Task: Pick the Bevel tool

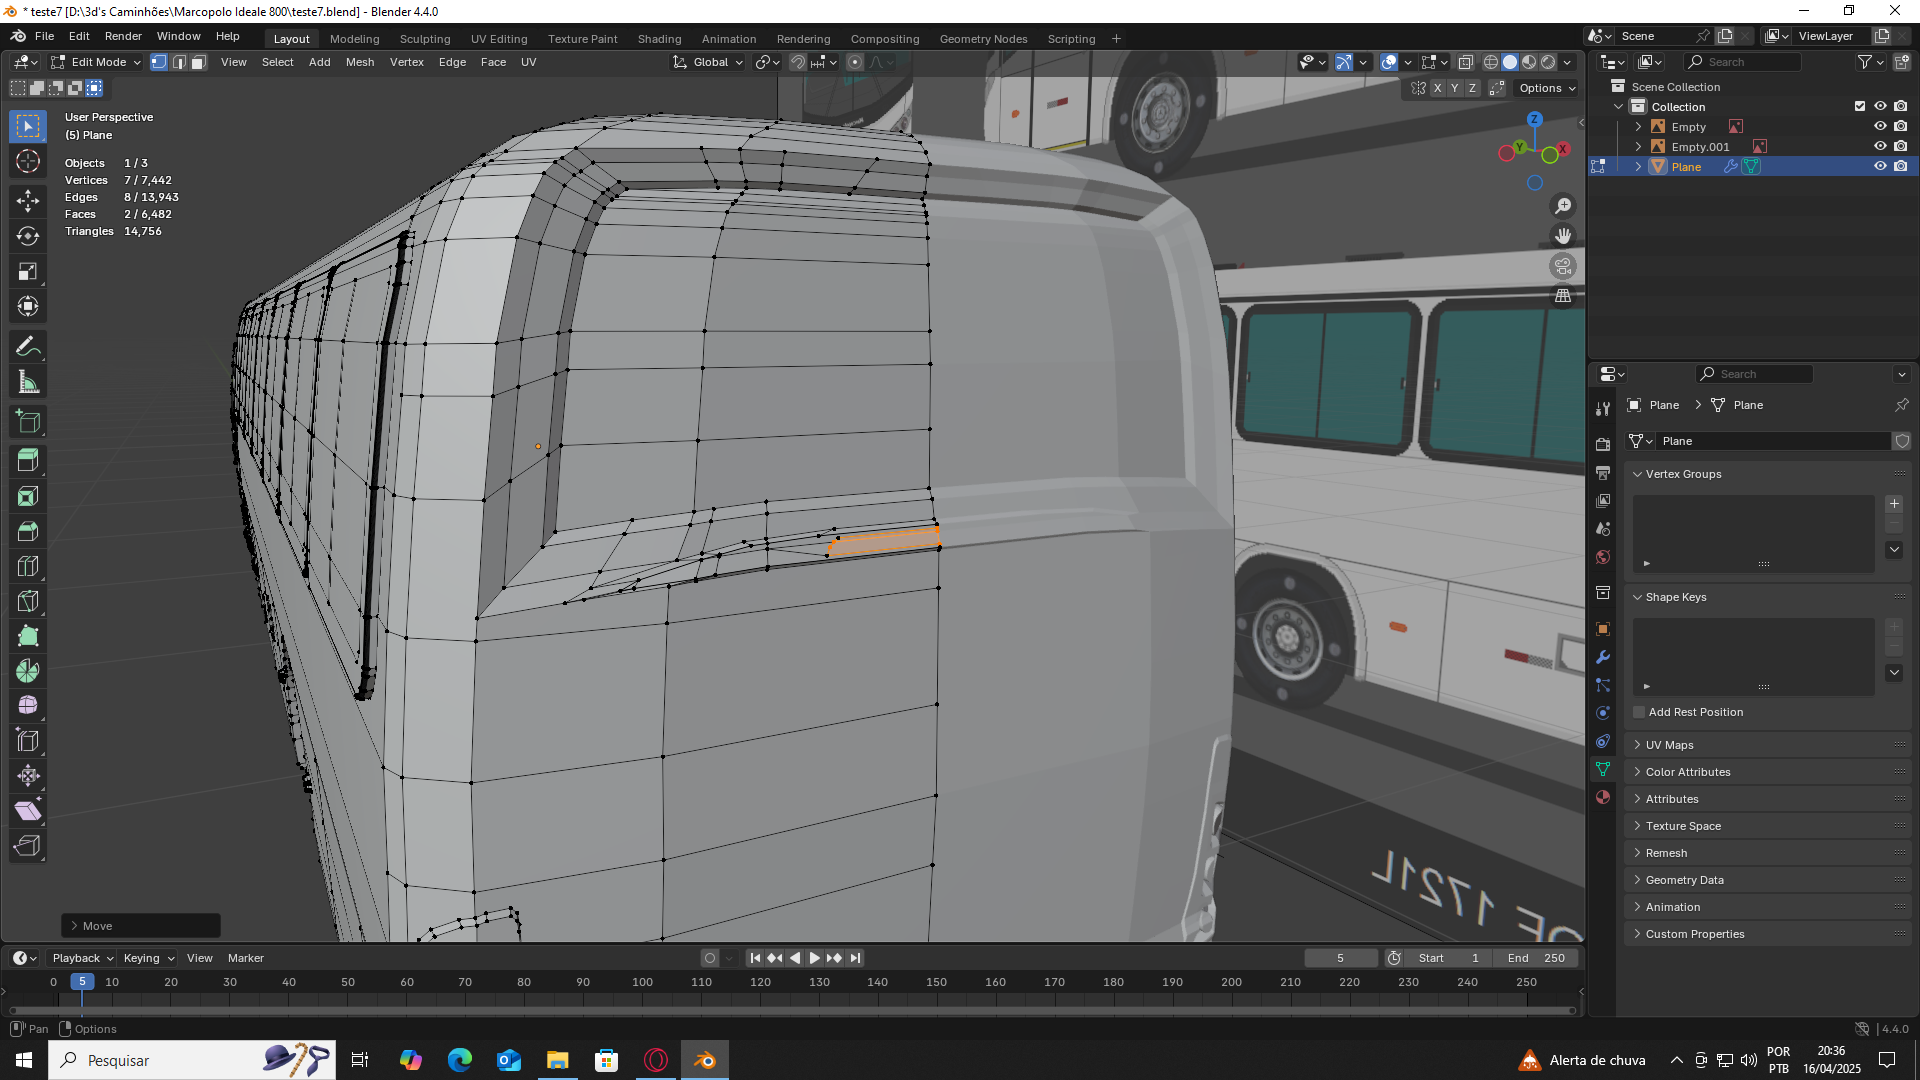Action: point(28,531)
